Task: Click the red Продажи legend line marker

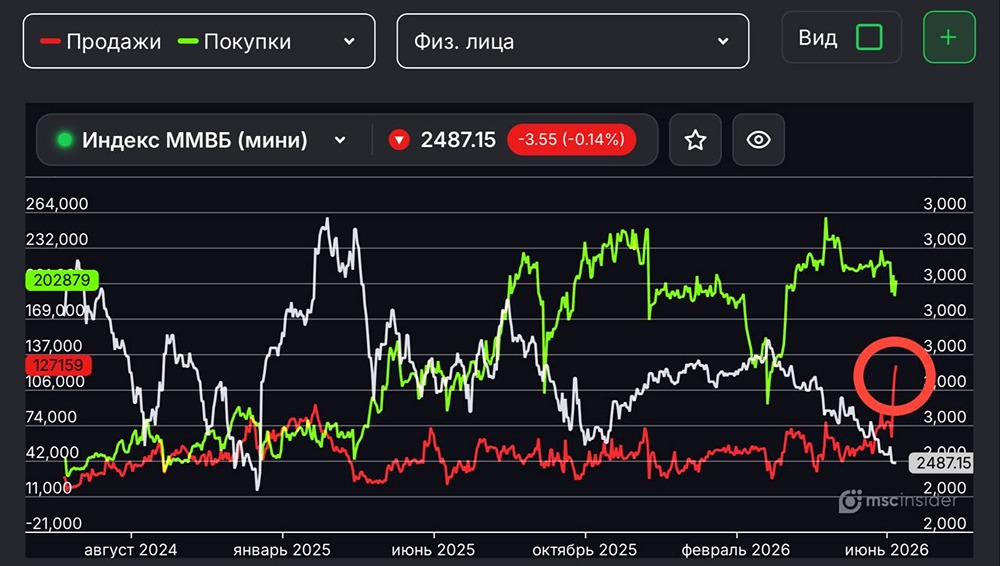Action: pyautogui.click(x=50, y=41)
